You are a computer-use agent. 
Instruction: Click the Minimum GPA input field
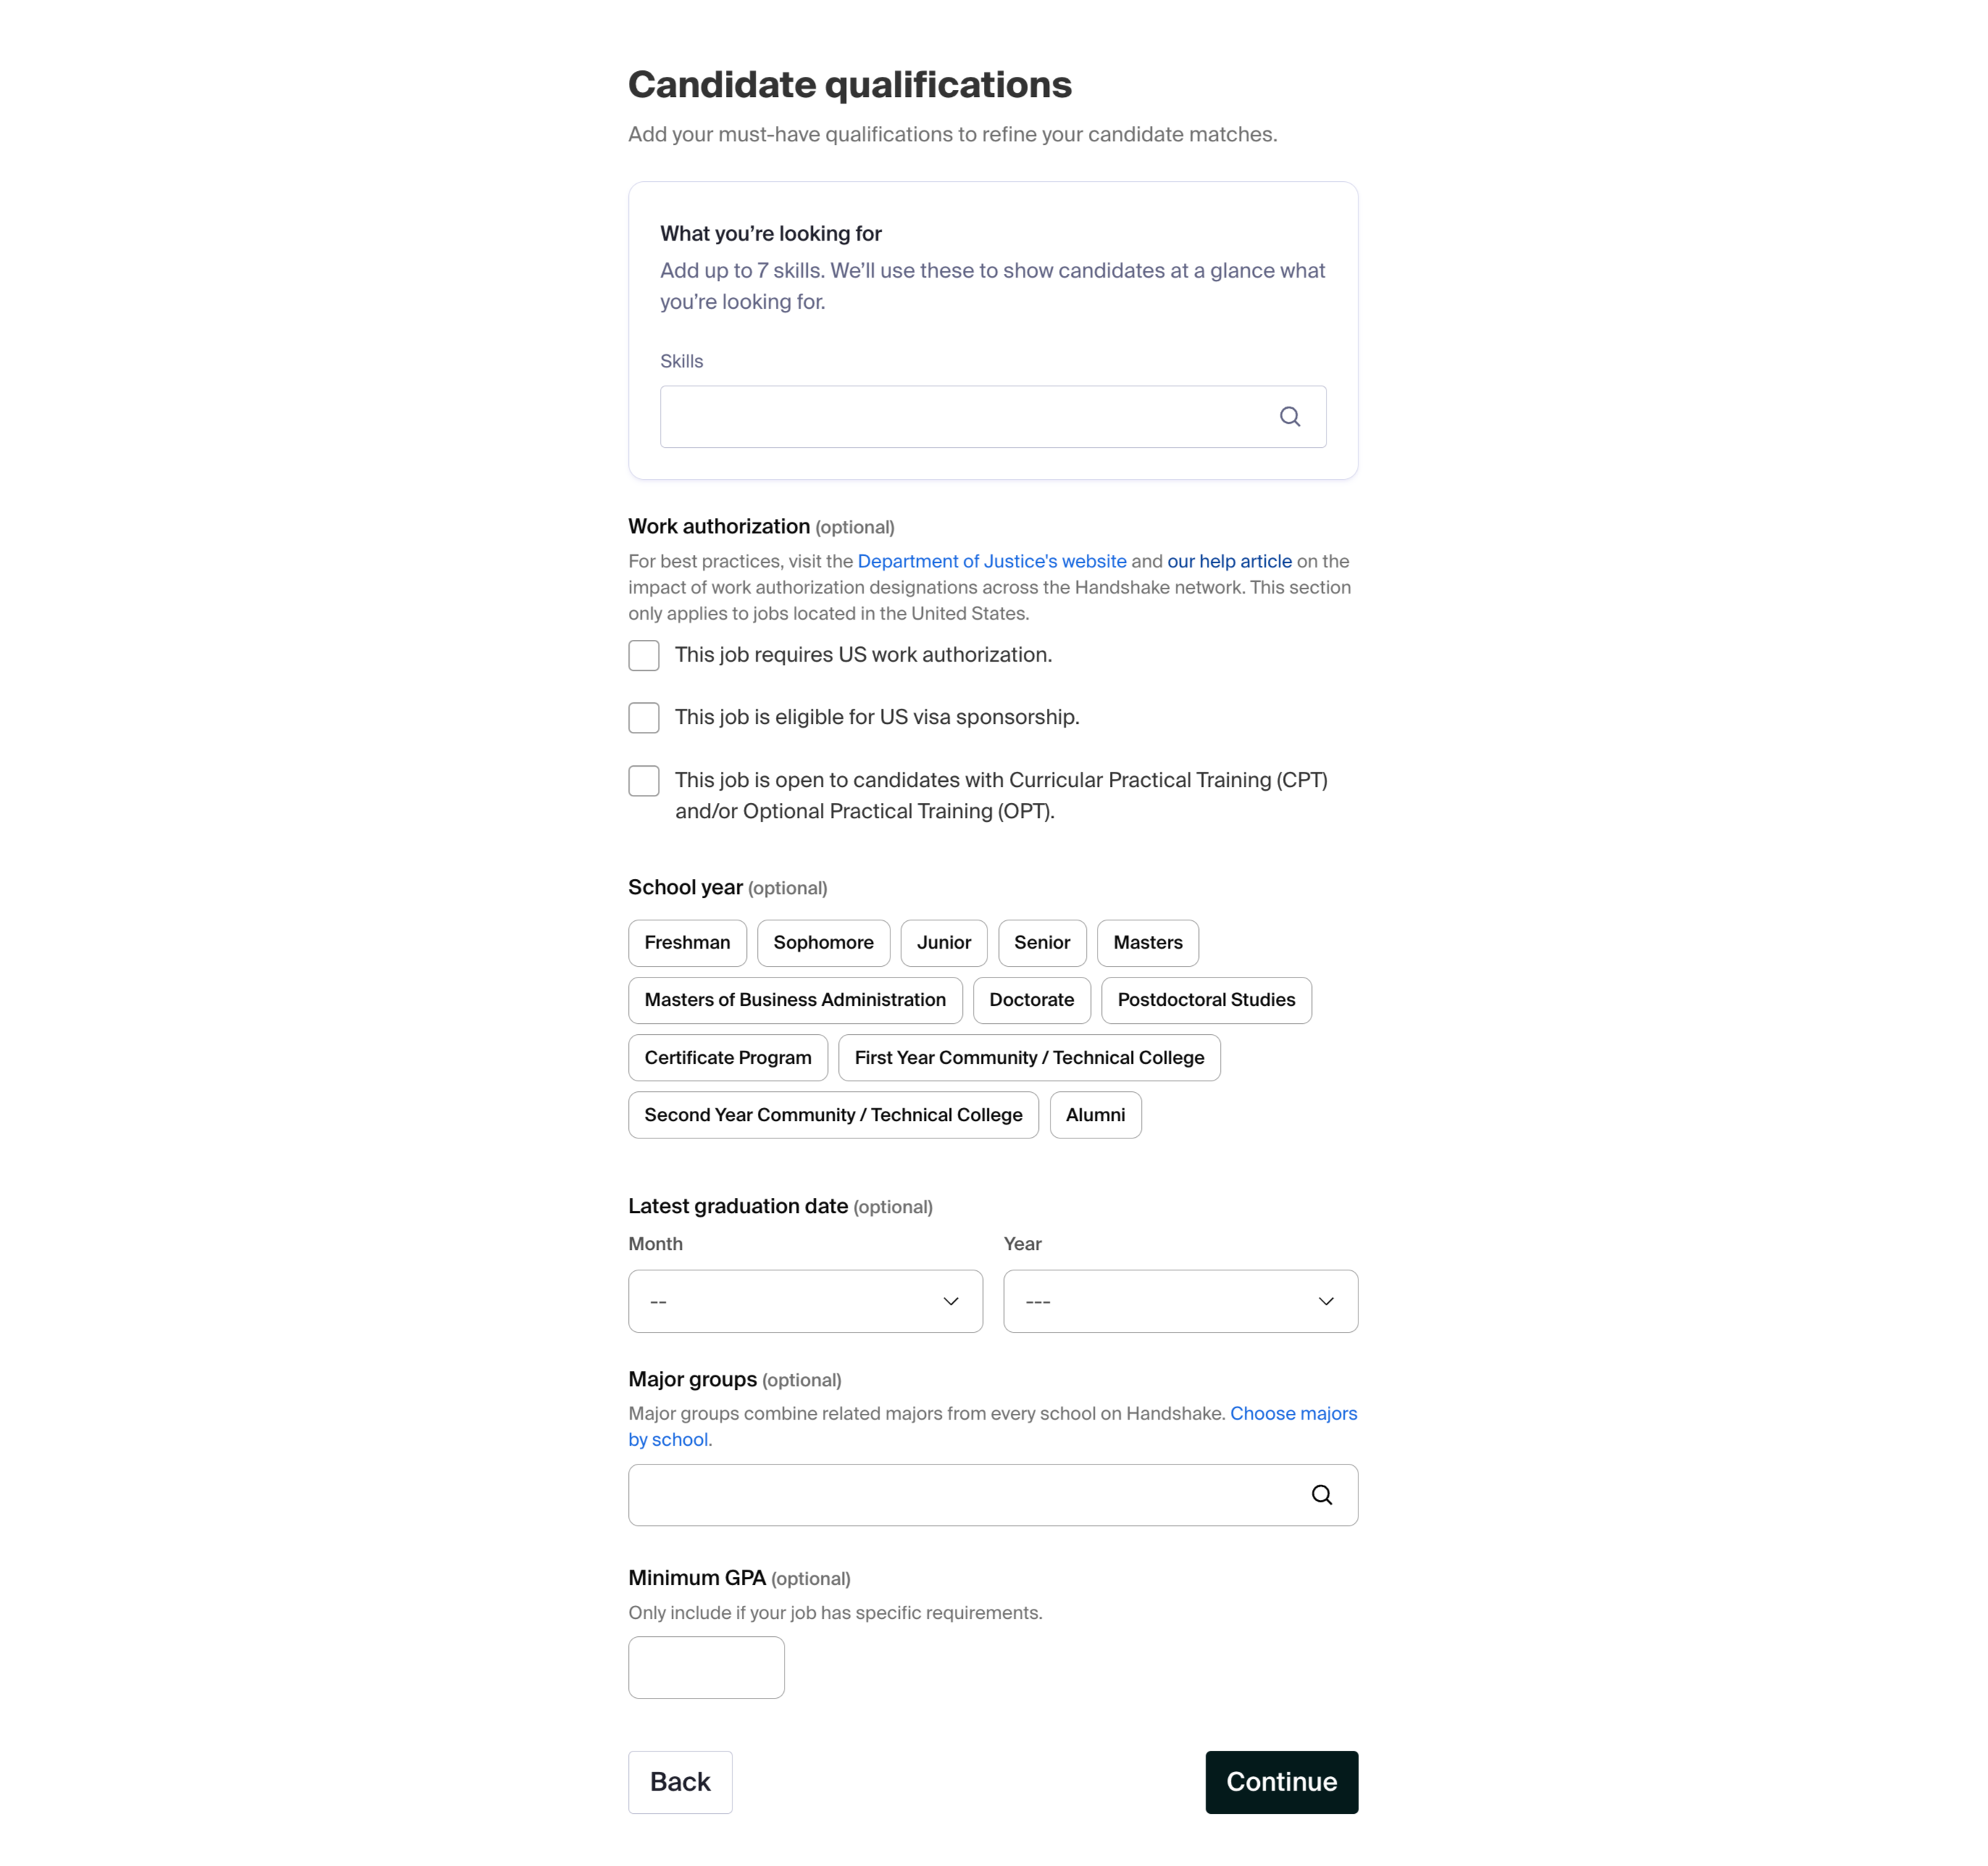[706, 1667]
